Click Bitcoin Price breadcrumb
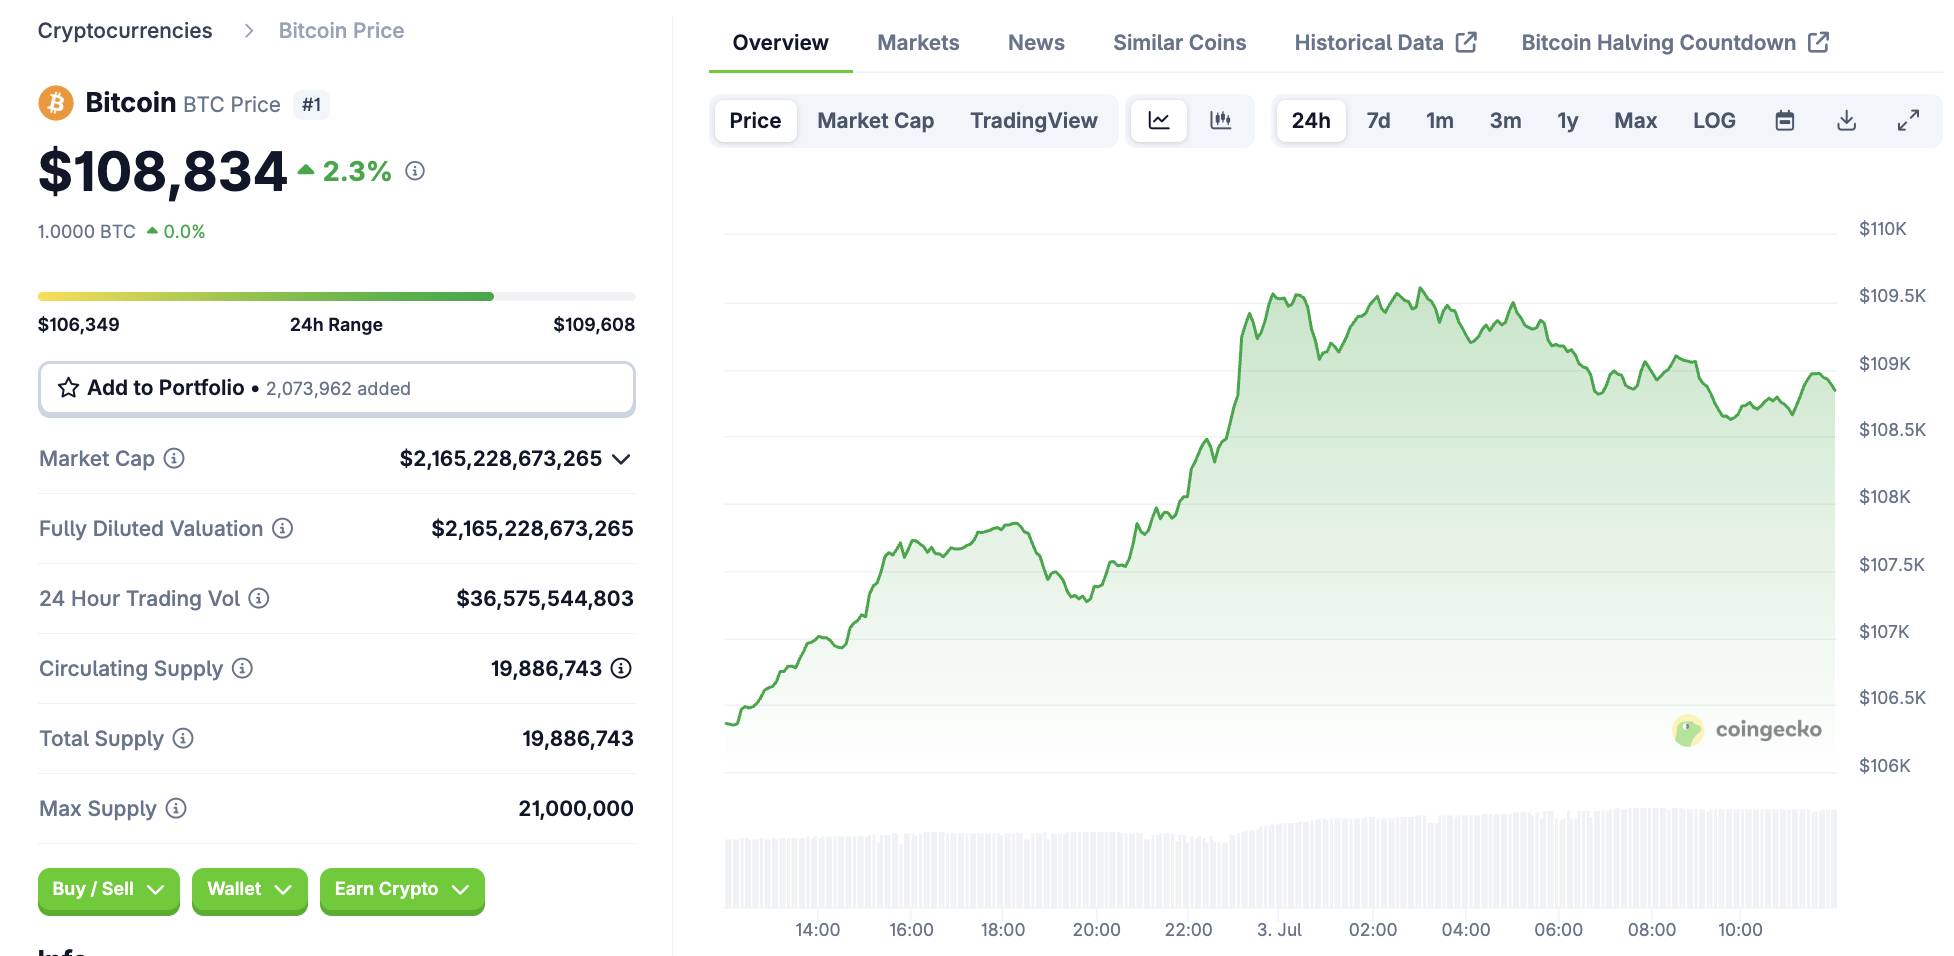 point(341,31)
